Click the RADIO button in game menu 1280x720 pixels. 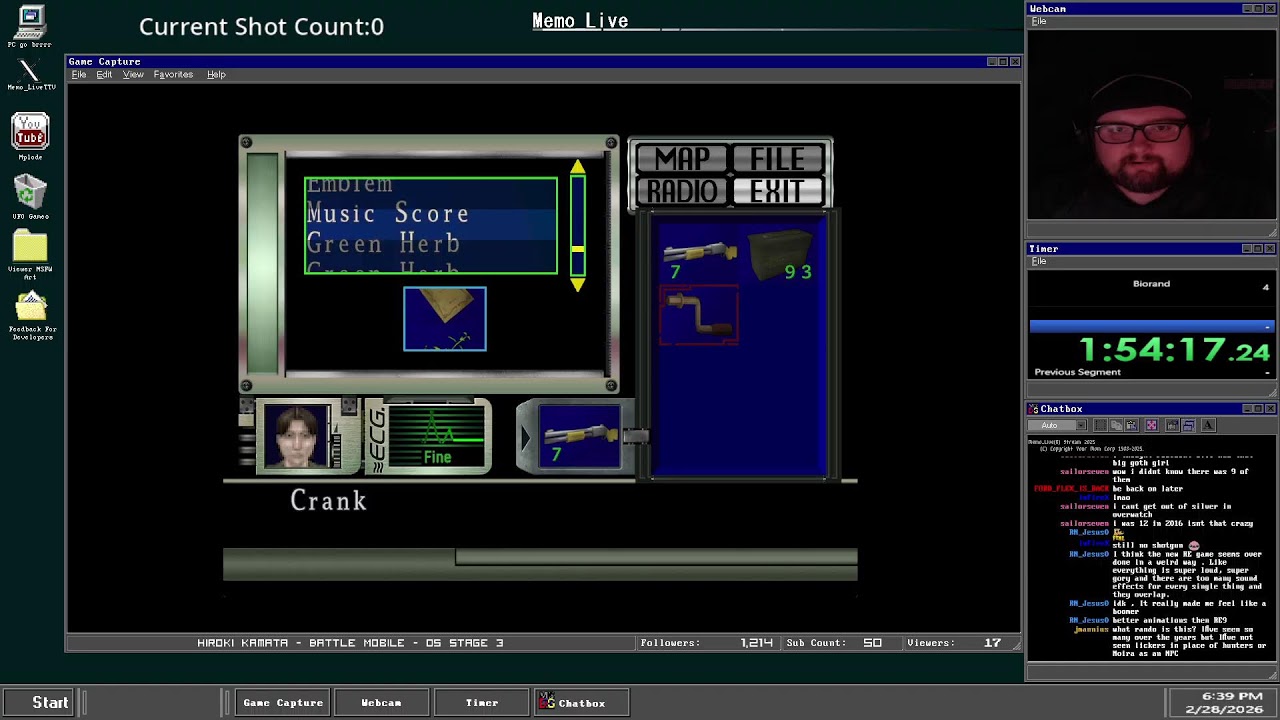(x=682, y=191)
